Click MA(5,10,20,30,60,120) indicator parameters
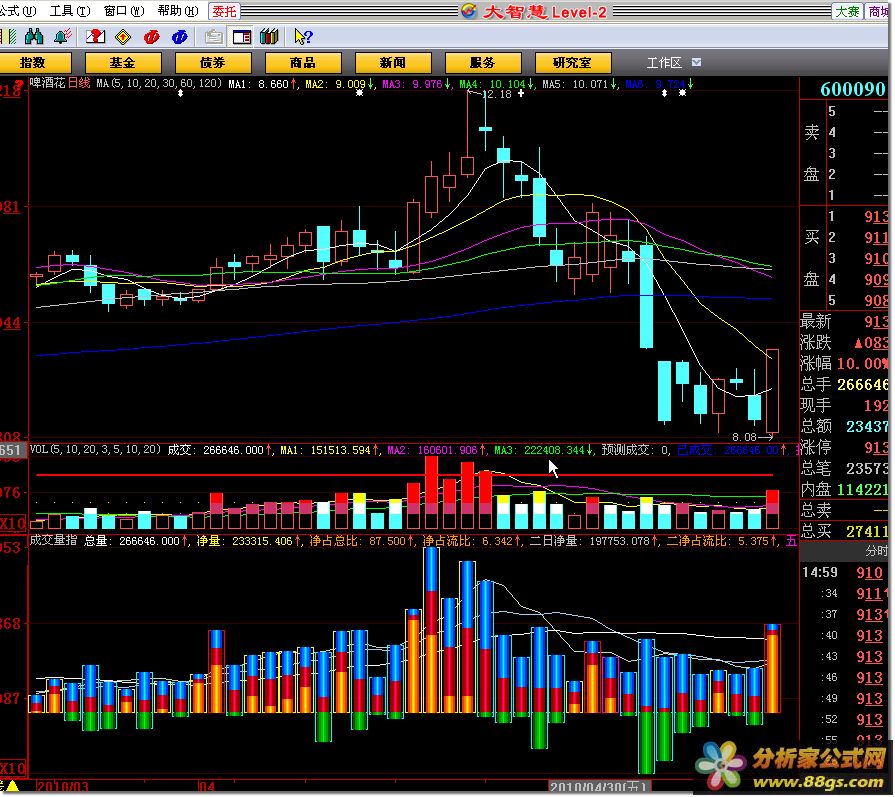895x797 pixels. [159, 83]
